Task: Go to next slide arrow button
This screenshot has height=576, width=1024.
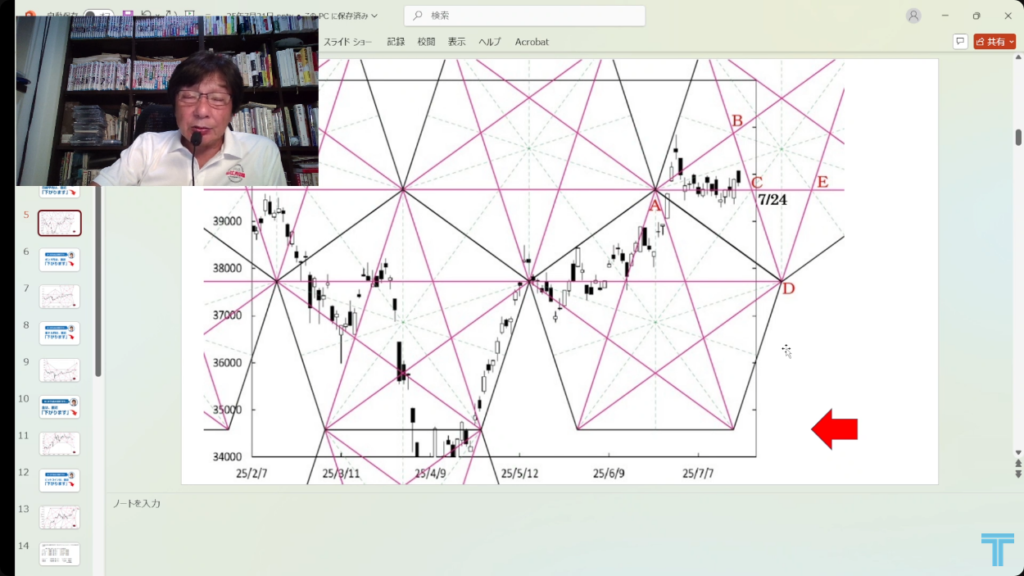Action: tap(1018, 474)
